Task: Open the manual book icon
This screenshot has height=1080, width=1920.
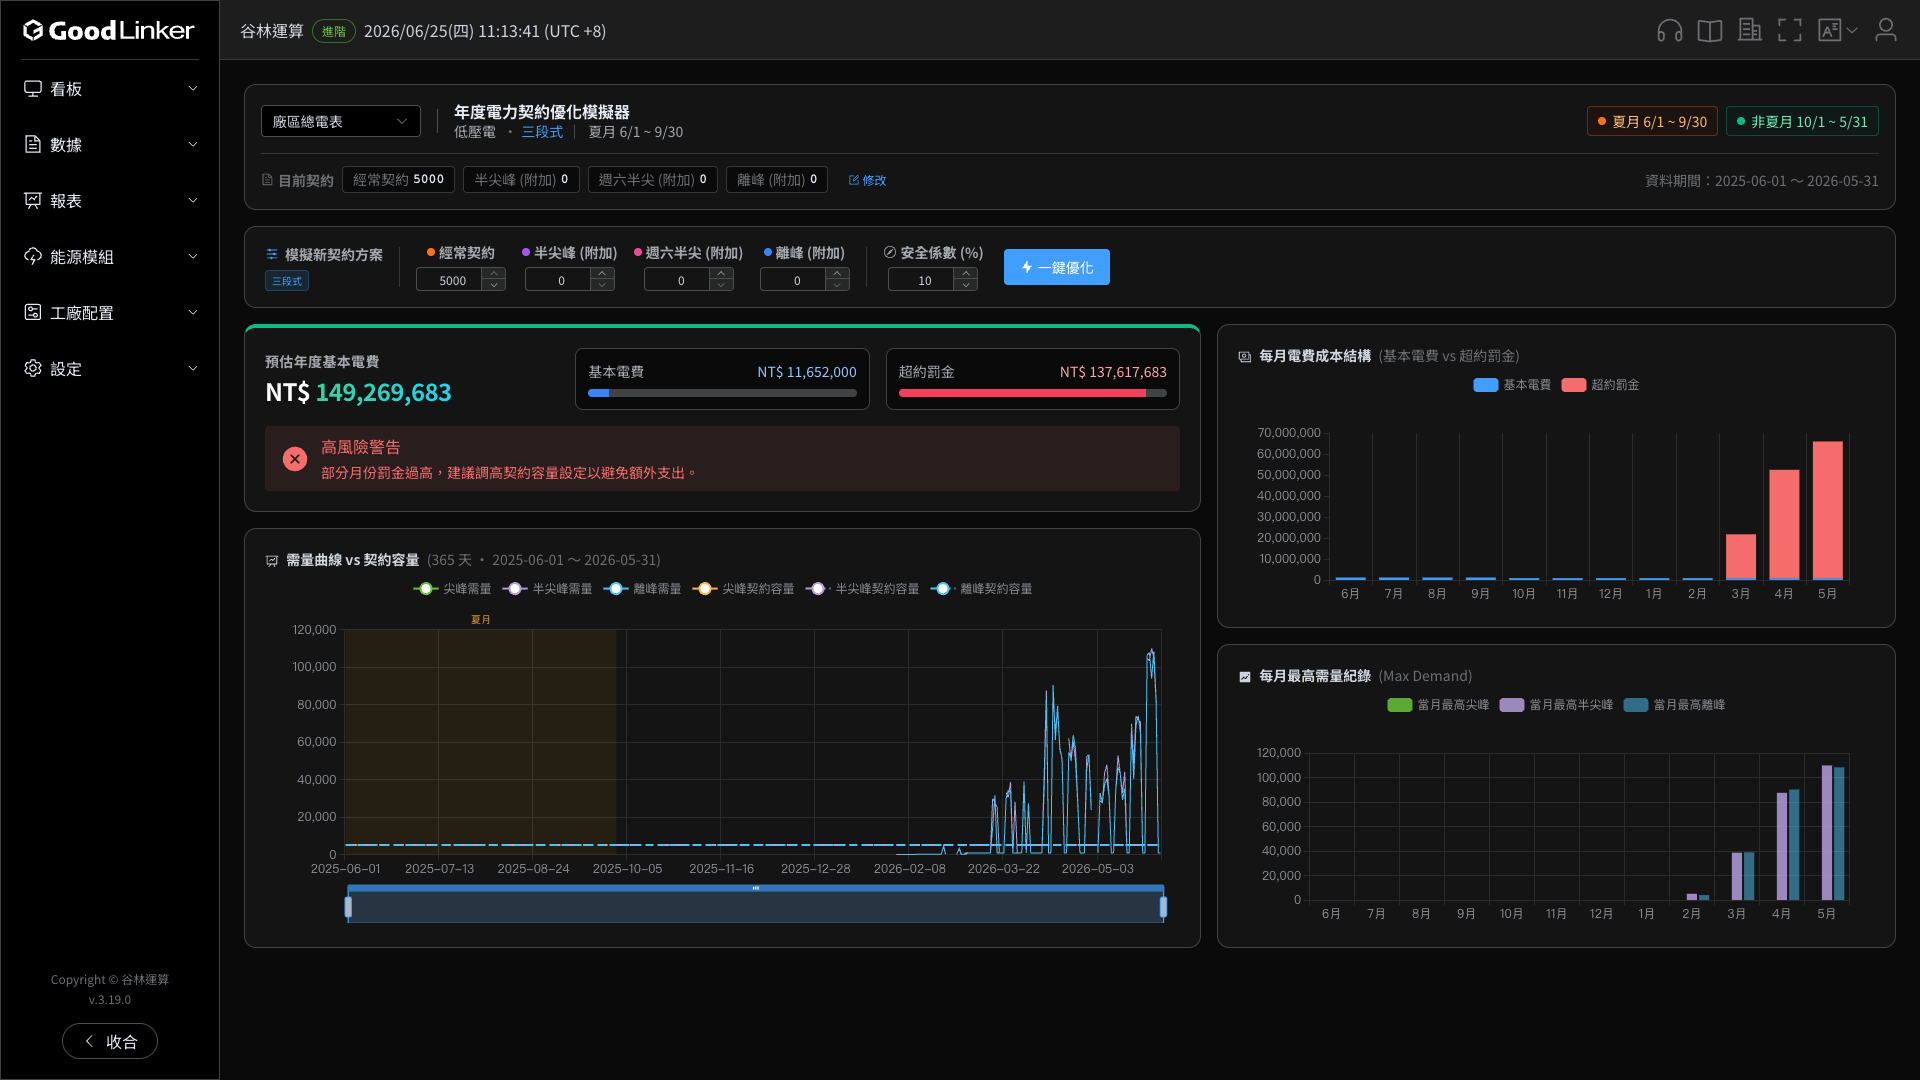Action: 1710,31
